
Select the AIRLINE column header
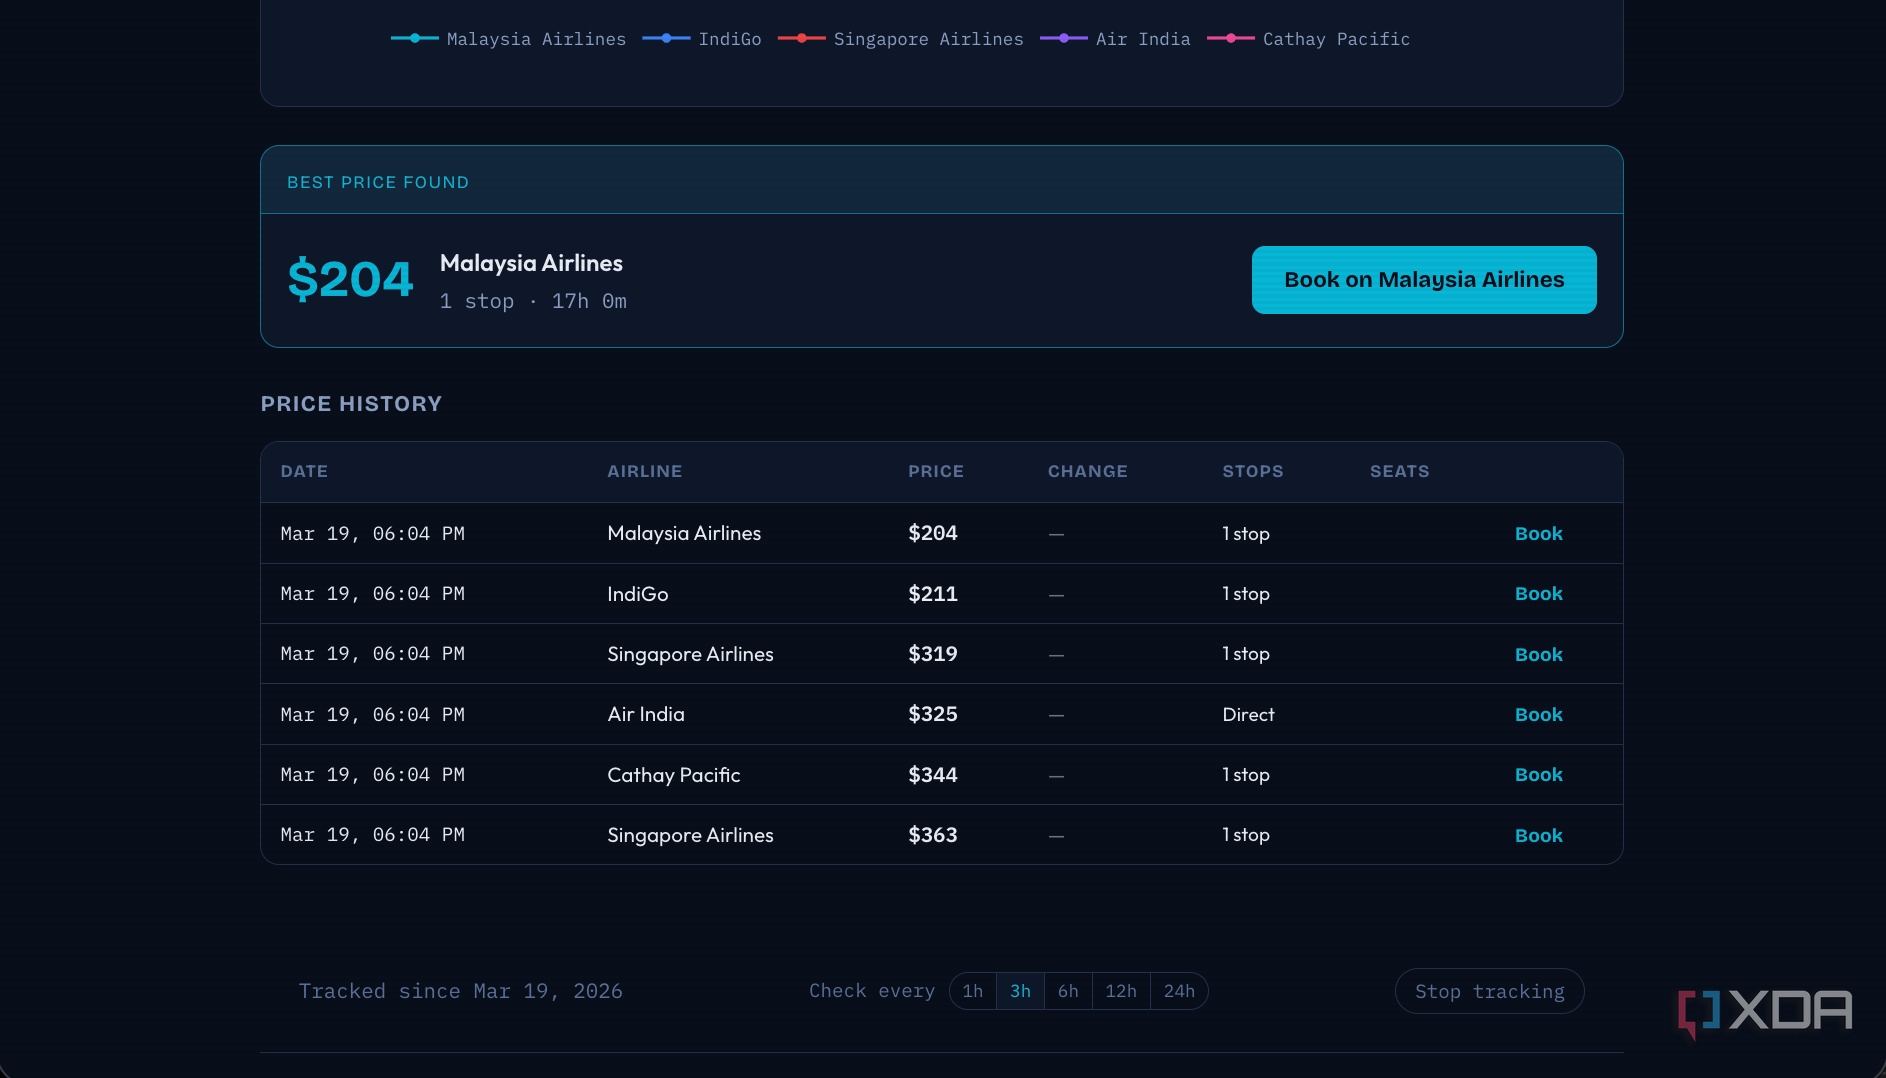tap(645, 471)
